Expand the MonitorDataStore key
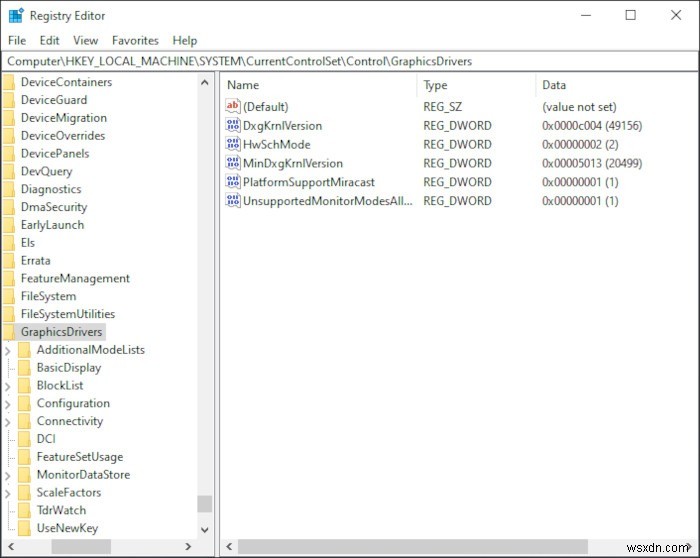The image size is (700, 558). click(8, 476)
